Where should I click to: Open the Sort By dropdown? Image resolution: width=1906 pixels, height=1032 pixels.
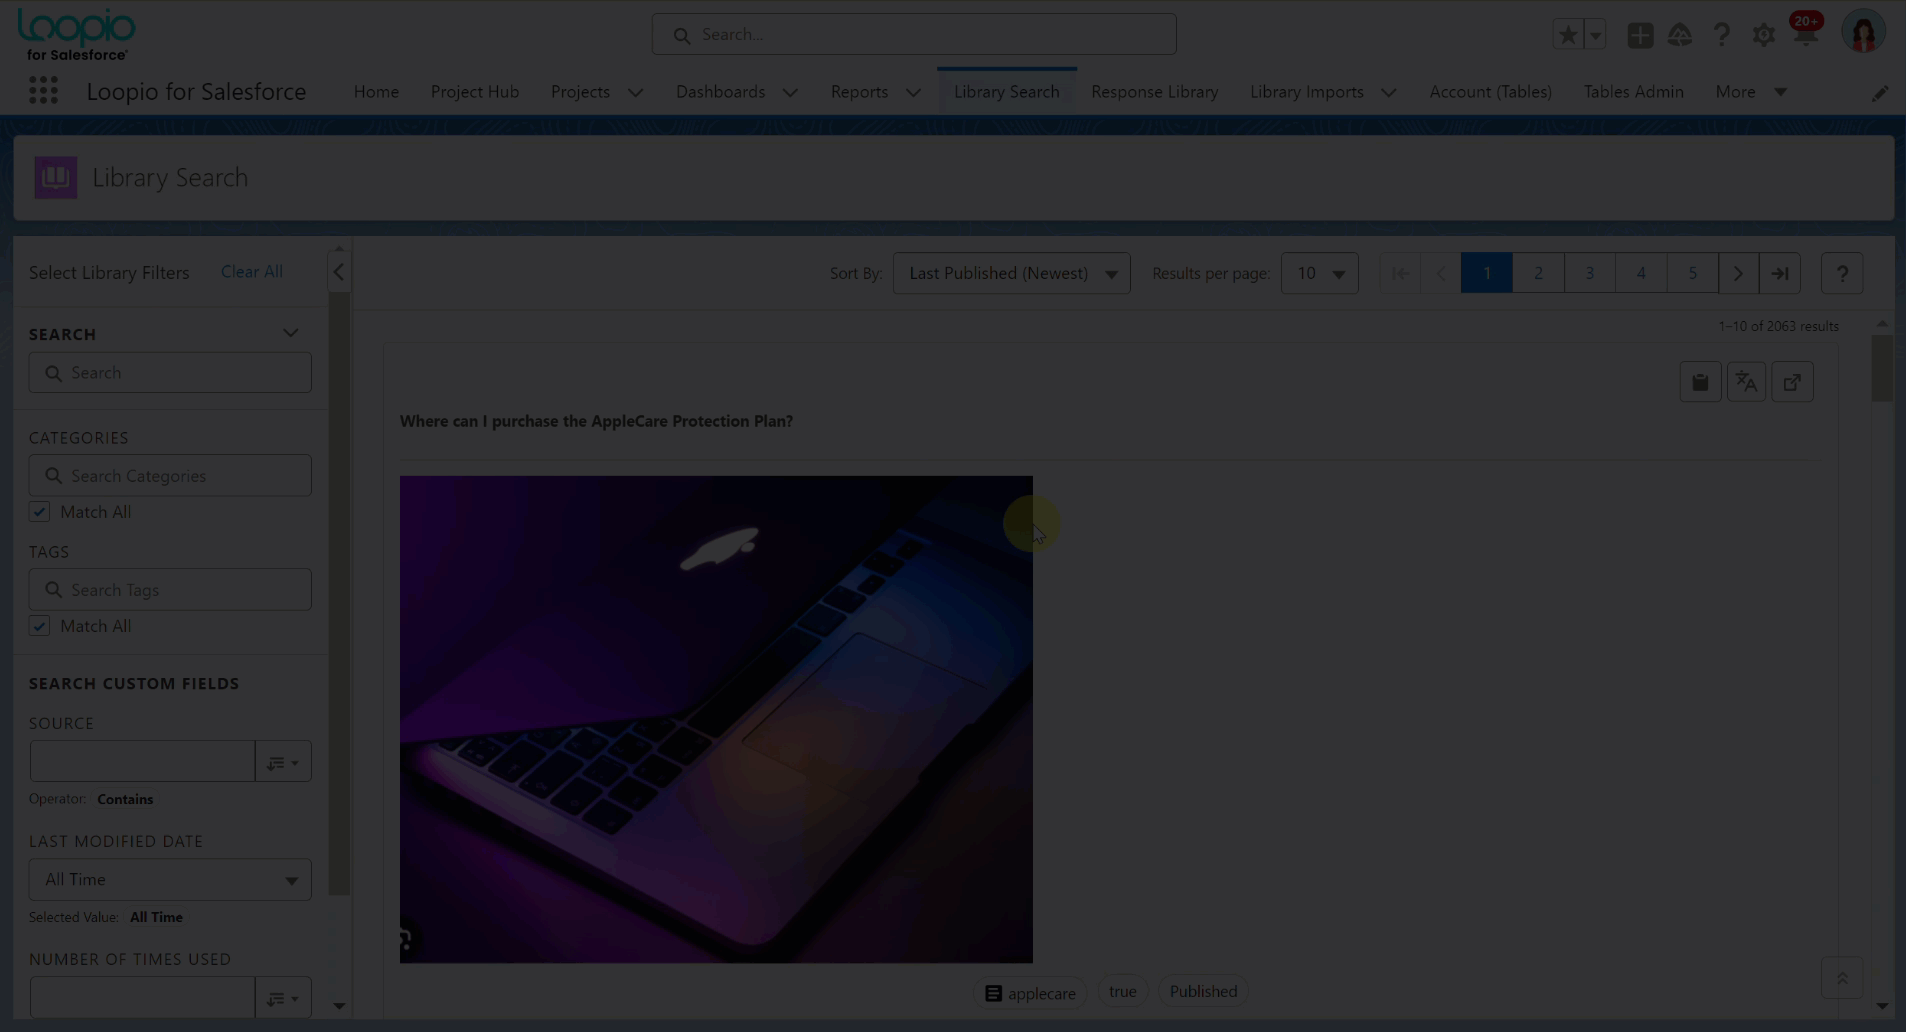pos(1011,273)
